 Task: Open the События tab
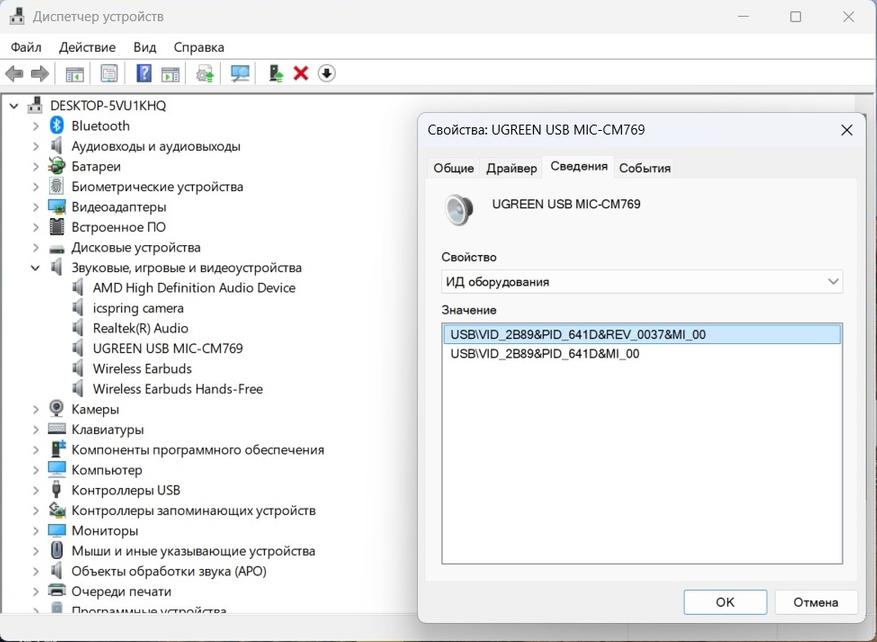644,168
